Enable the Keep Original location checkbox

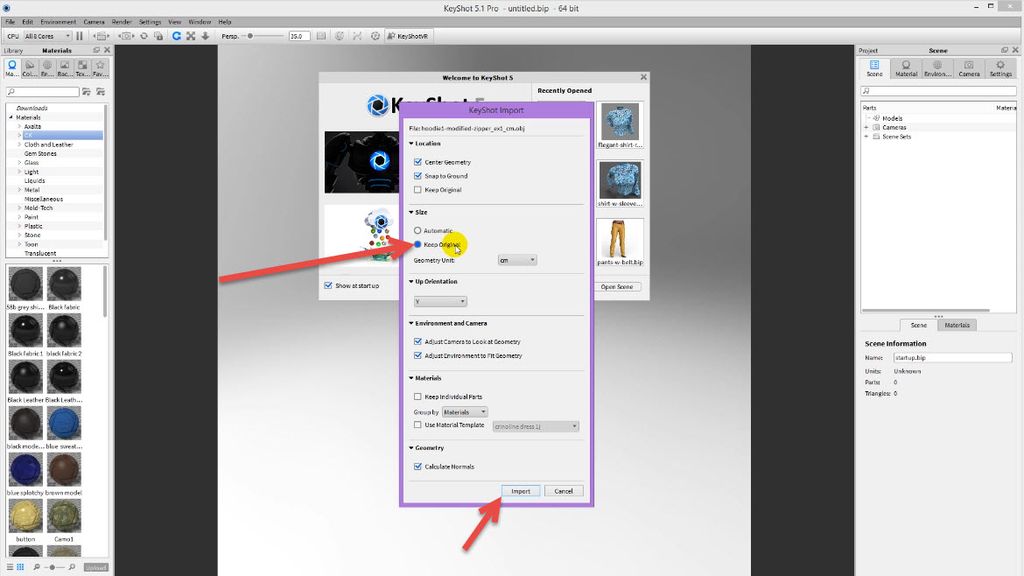pyautogui.click(x=418, y=189)
